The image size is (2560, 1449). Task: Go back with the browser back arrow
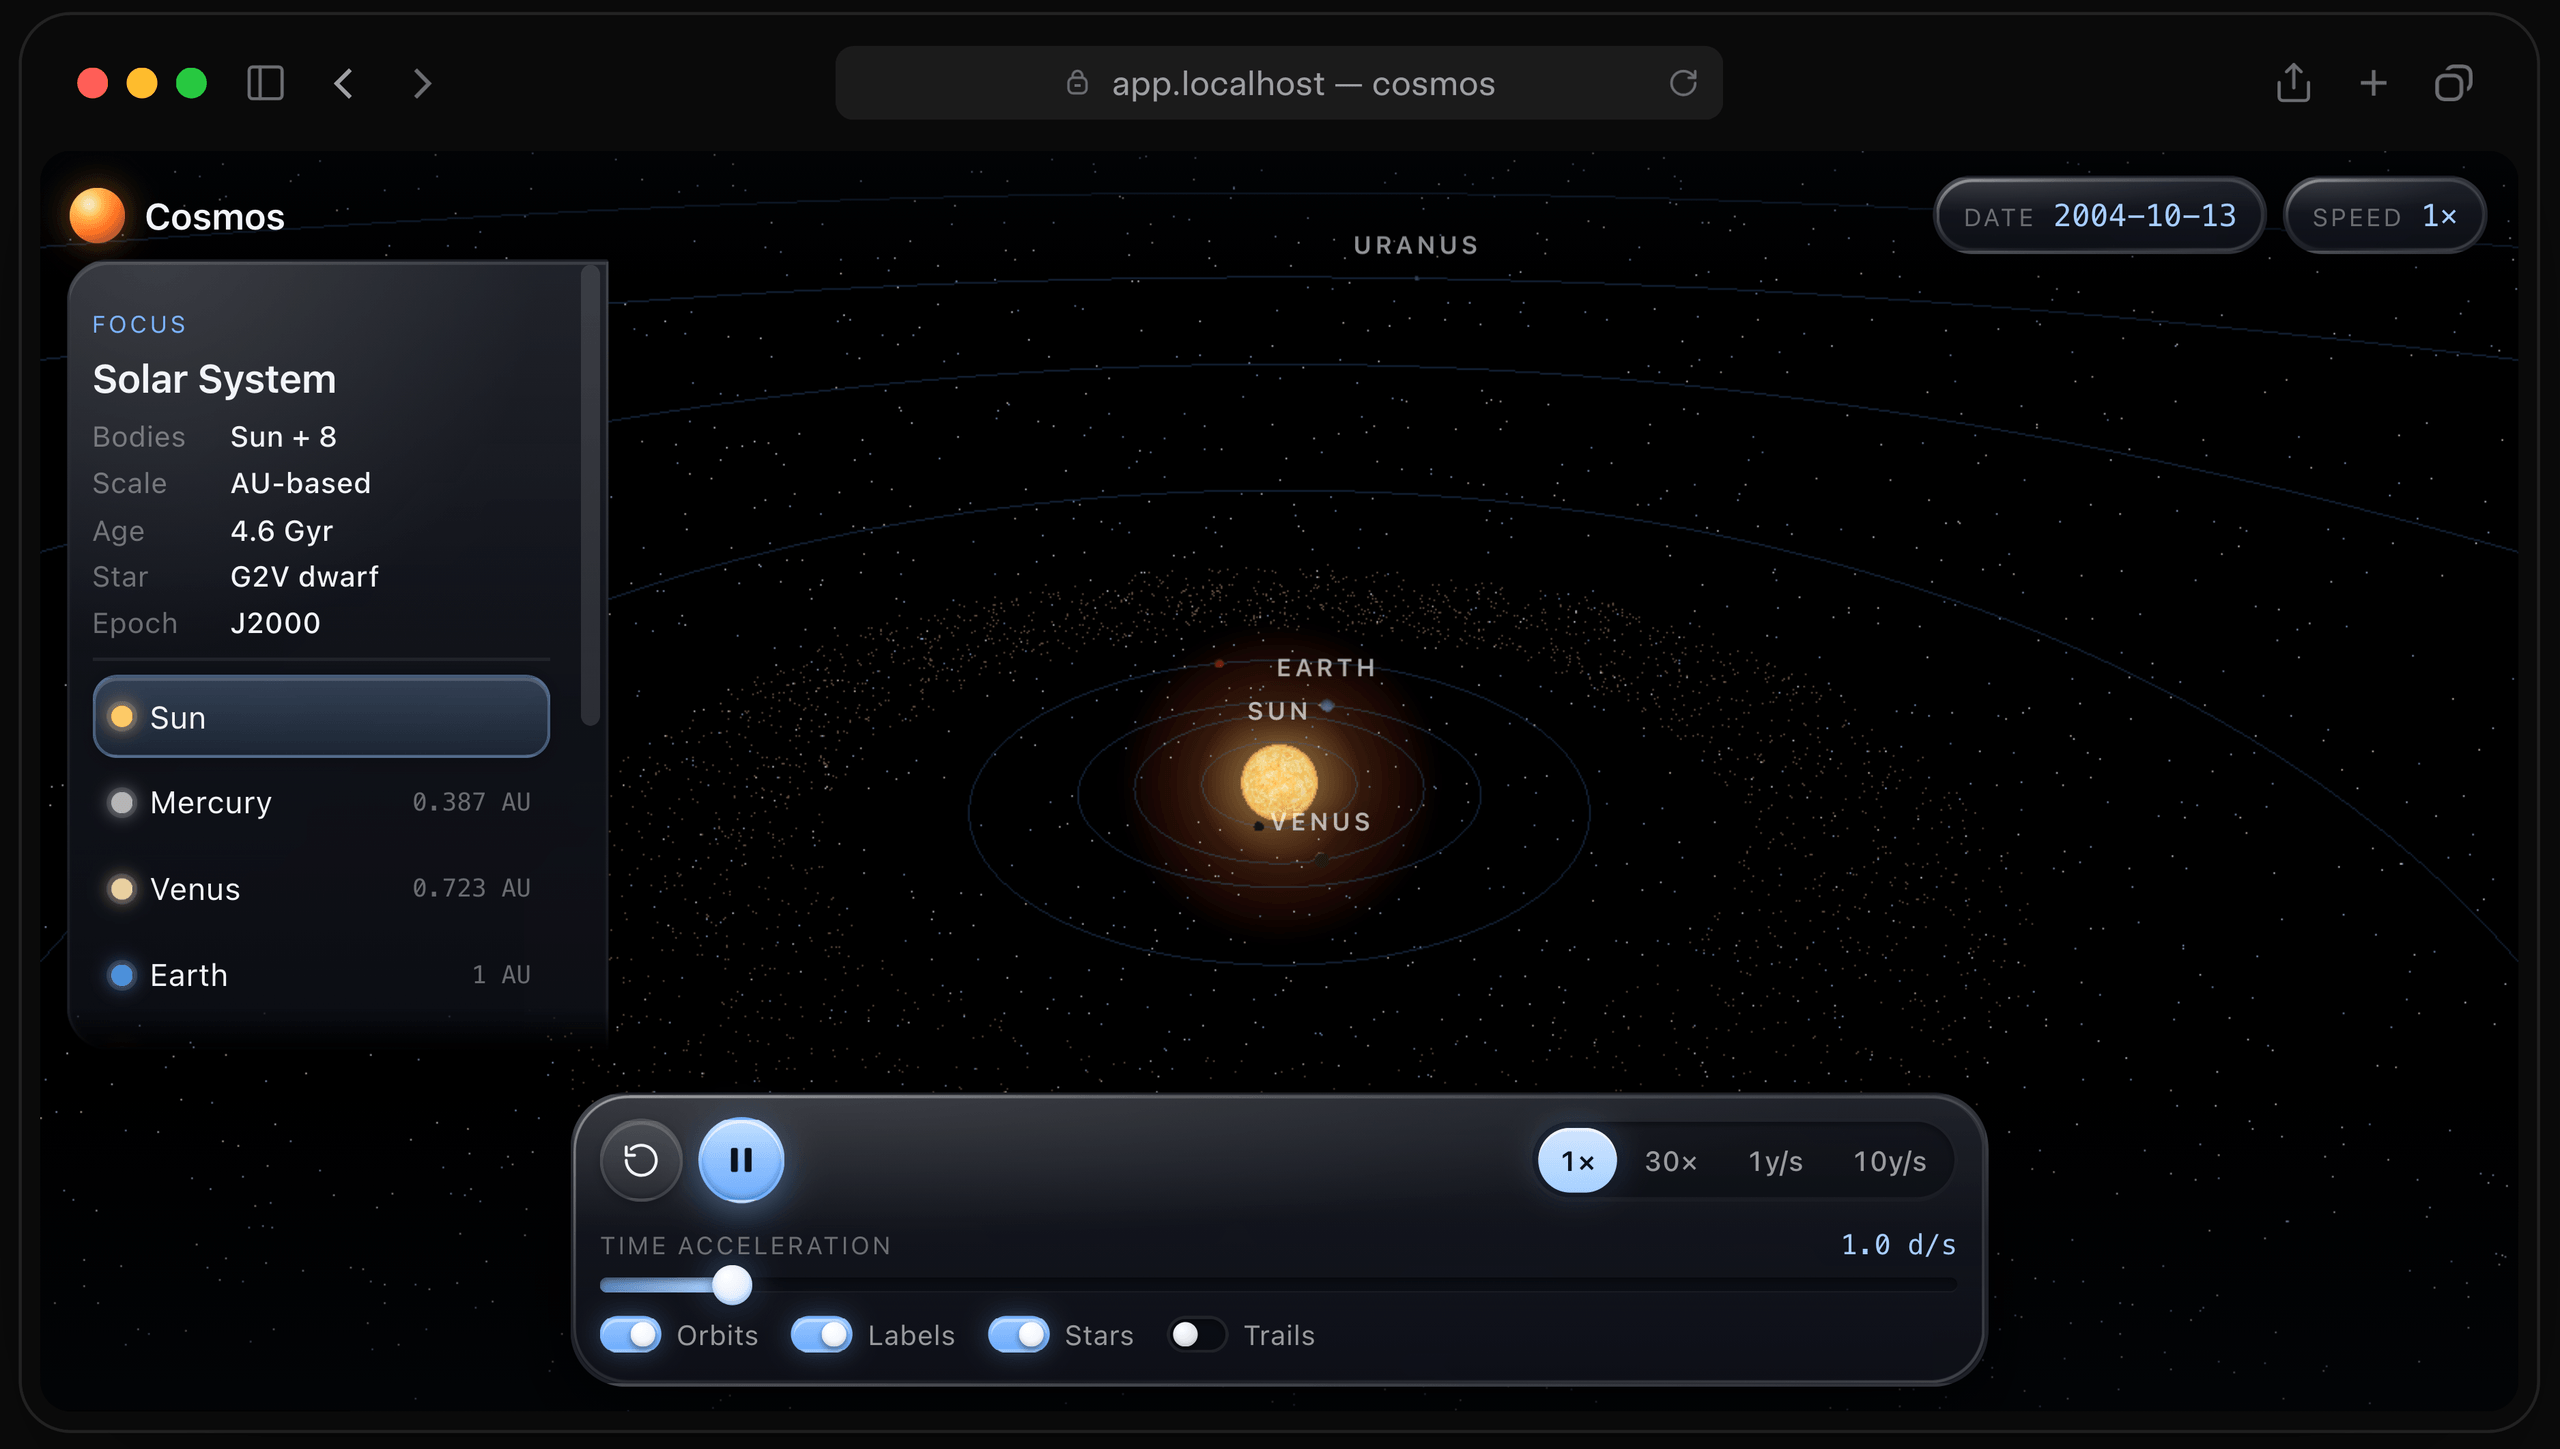[x=343, y=83]
